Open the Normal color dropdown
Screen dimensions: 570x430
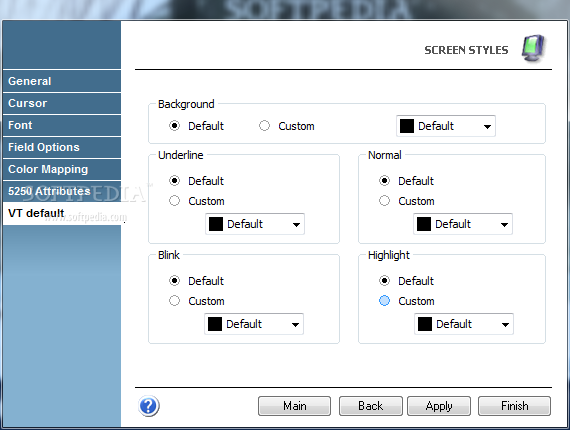463,224
